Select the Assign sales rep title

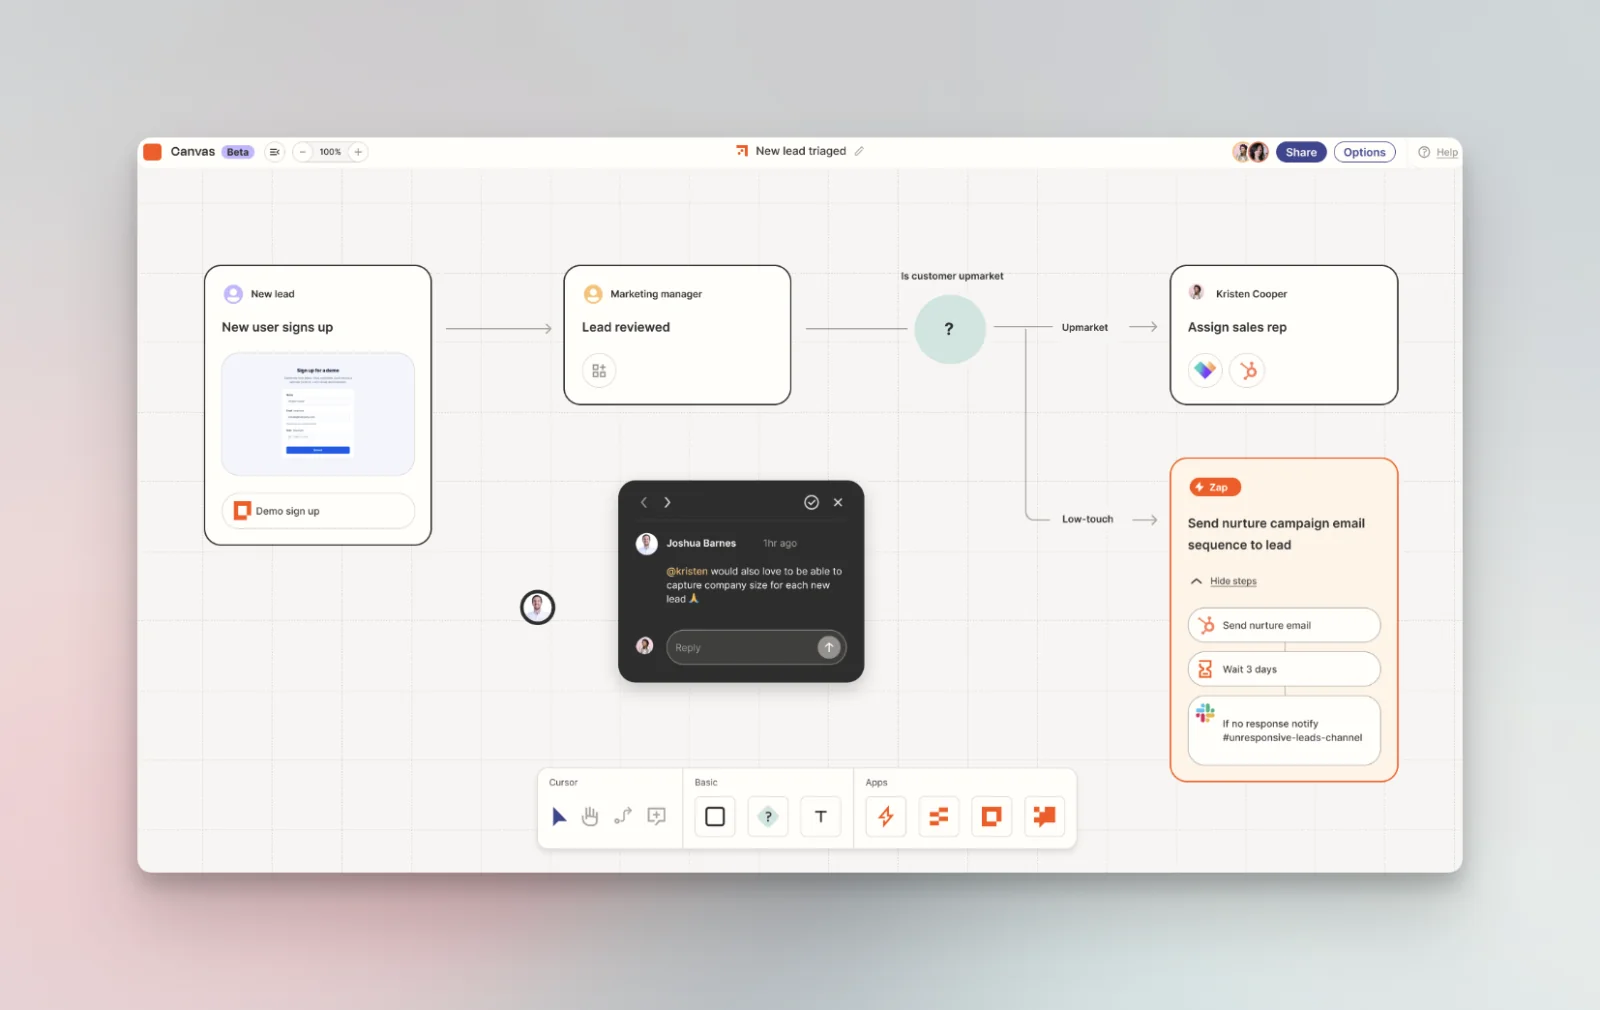(1237, 327)
